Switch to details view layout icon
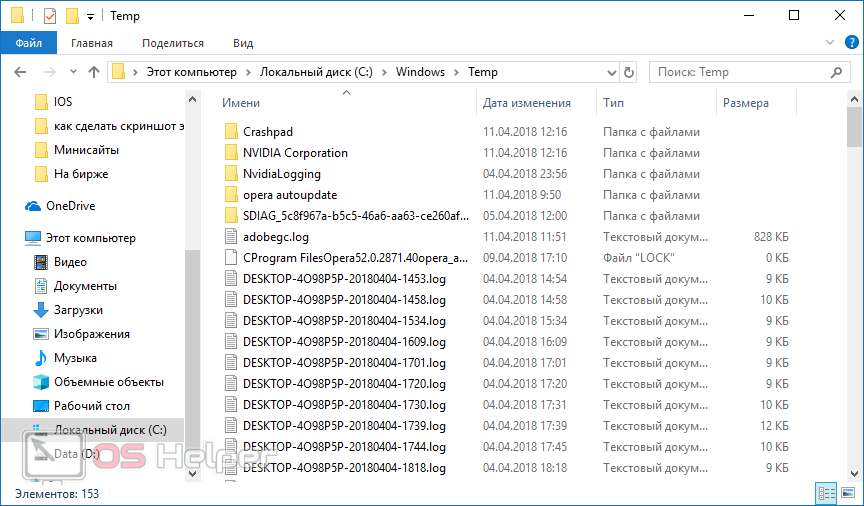This screenshot has width=864, height=506. pos(826,493)
